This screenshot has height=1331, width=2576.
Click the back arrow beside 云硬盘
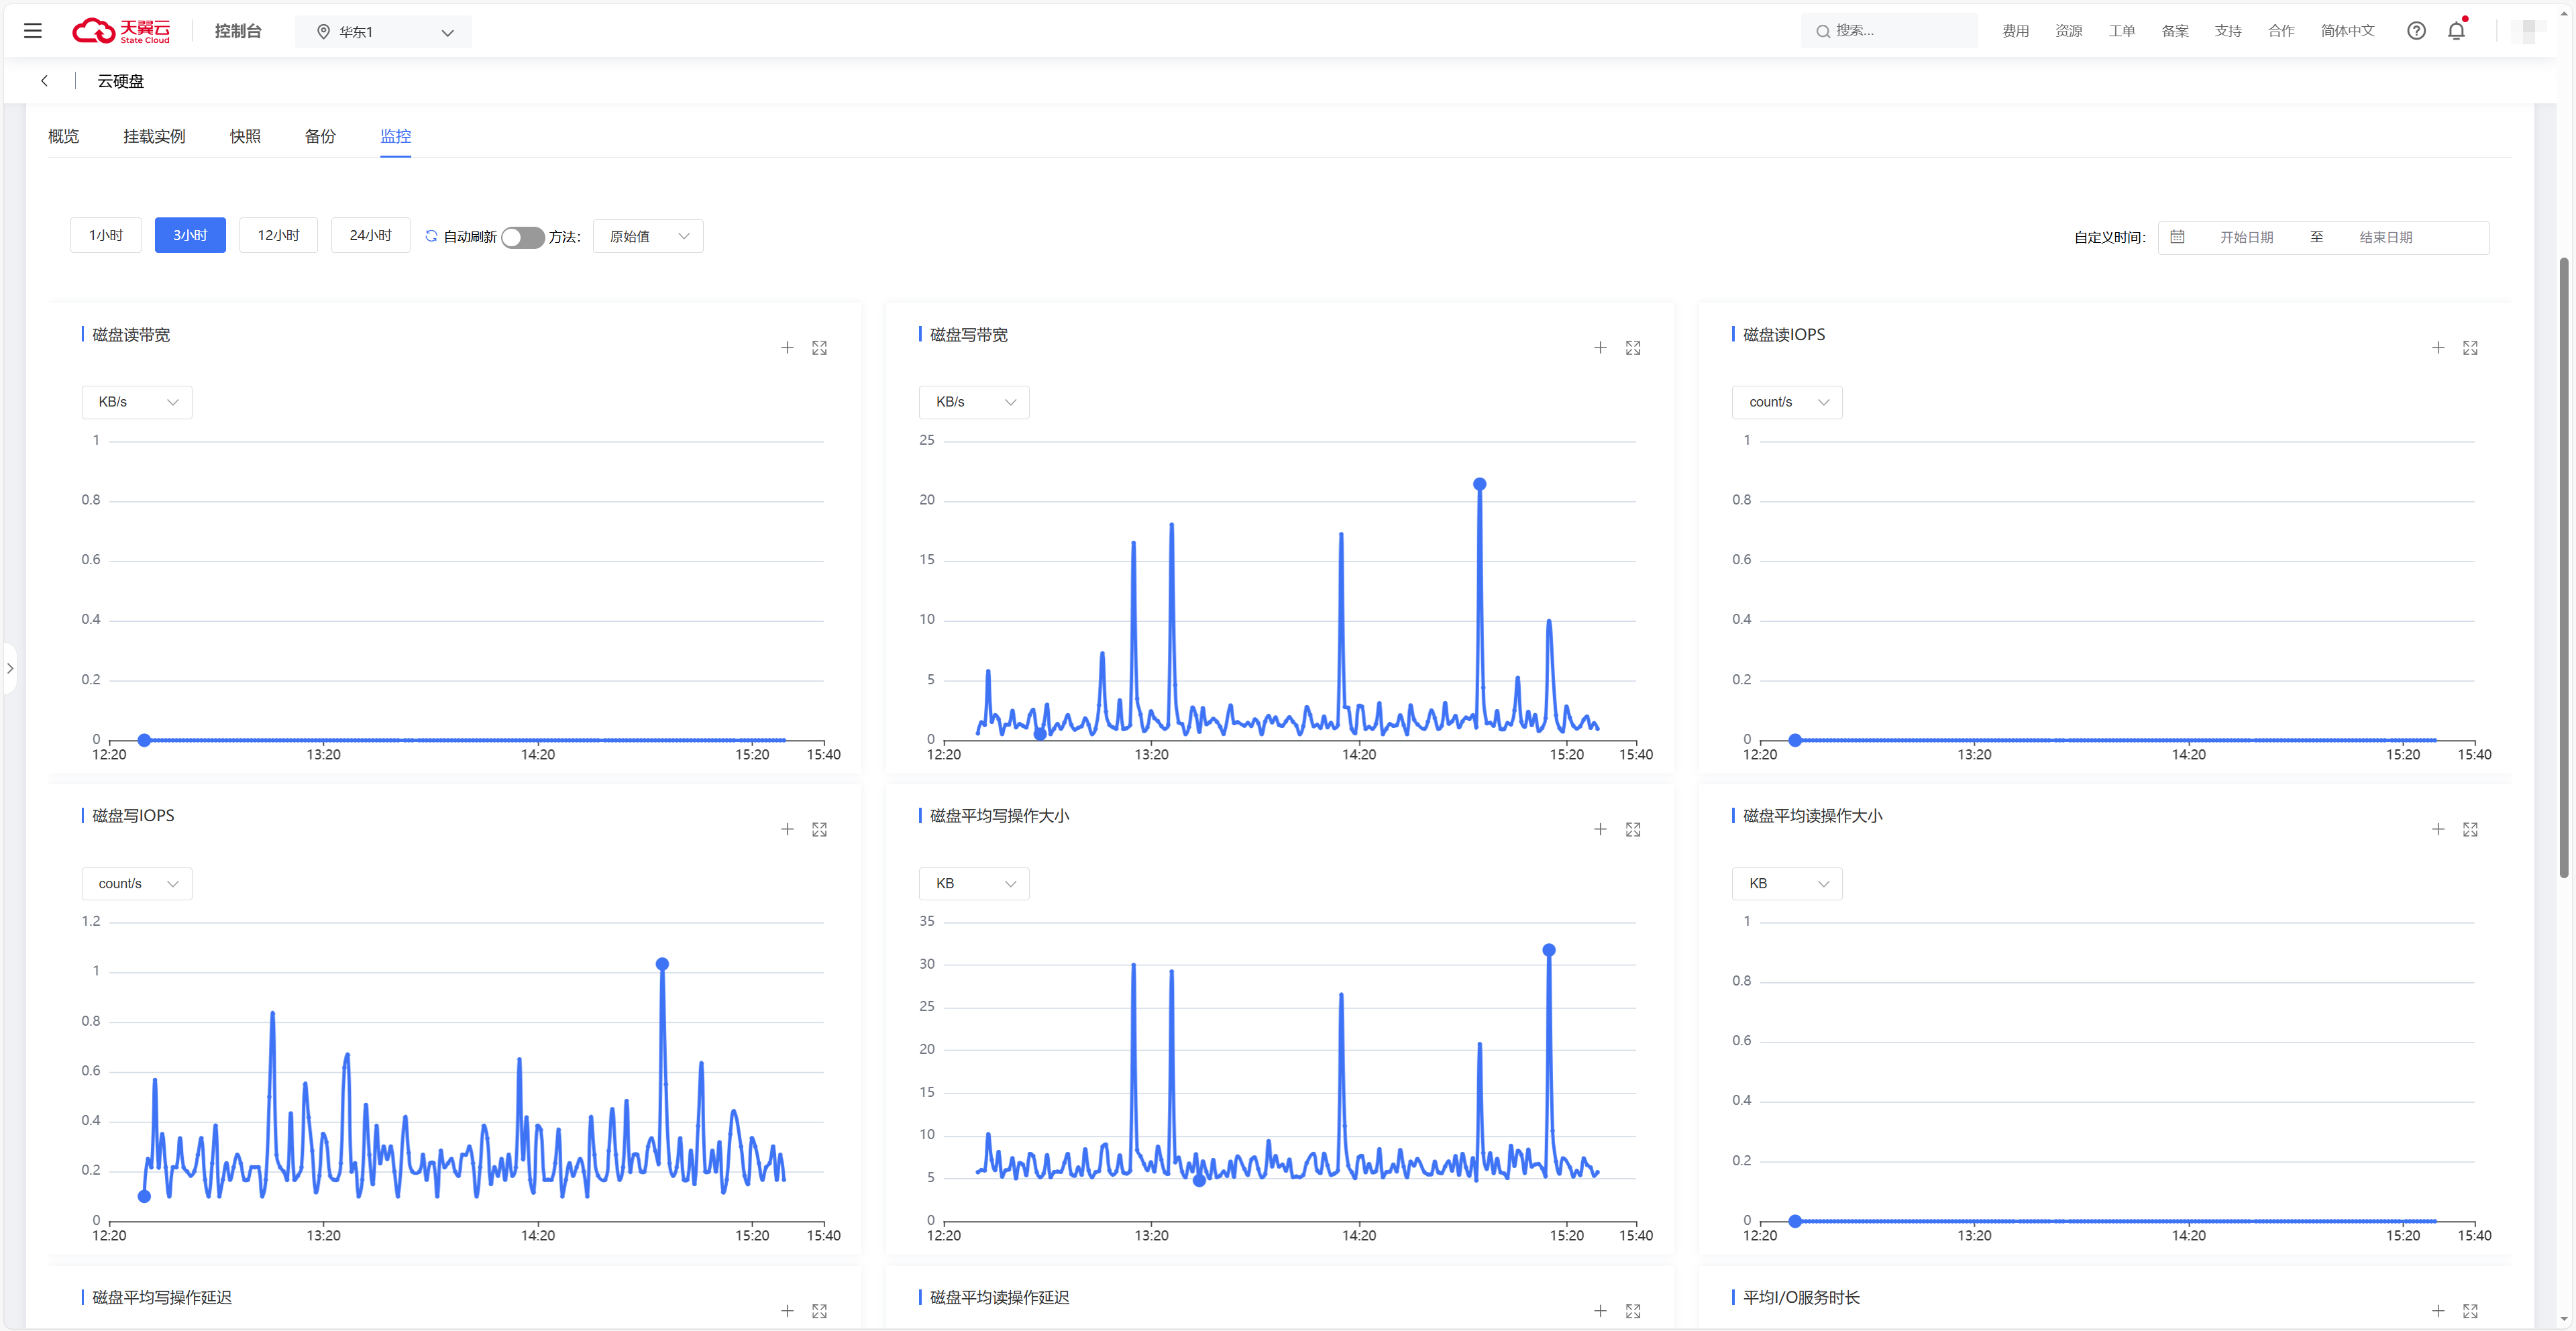[x=44, y=81]
